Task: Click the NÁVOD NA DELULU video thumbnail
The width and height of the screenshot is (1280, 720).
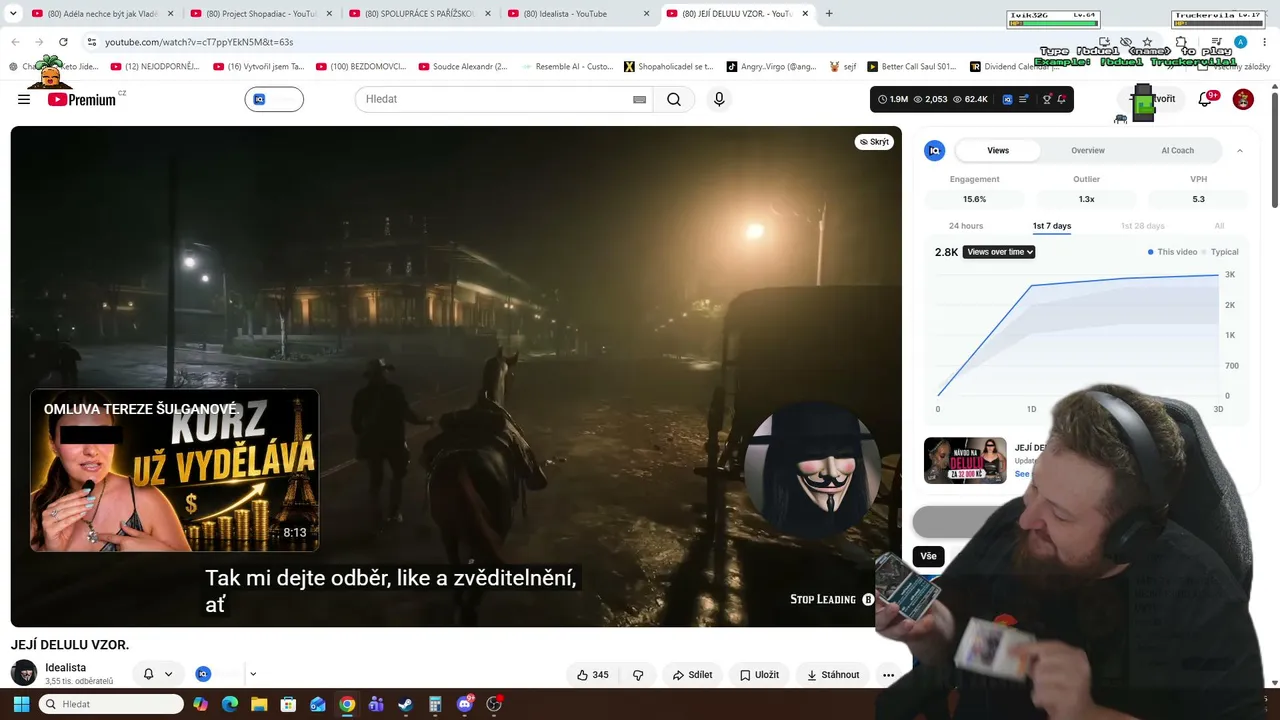Action: (x=965, y=460)
